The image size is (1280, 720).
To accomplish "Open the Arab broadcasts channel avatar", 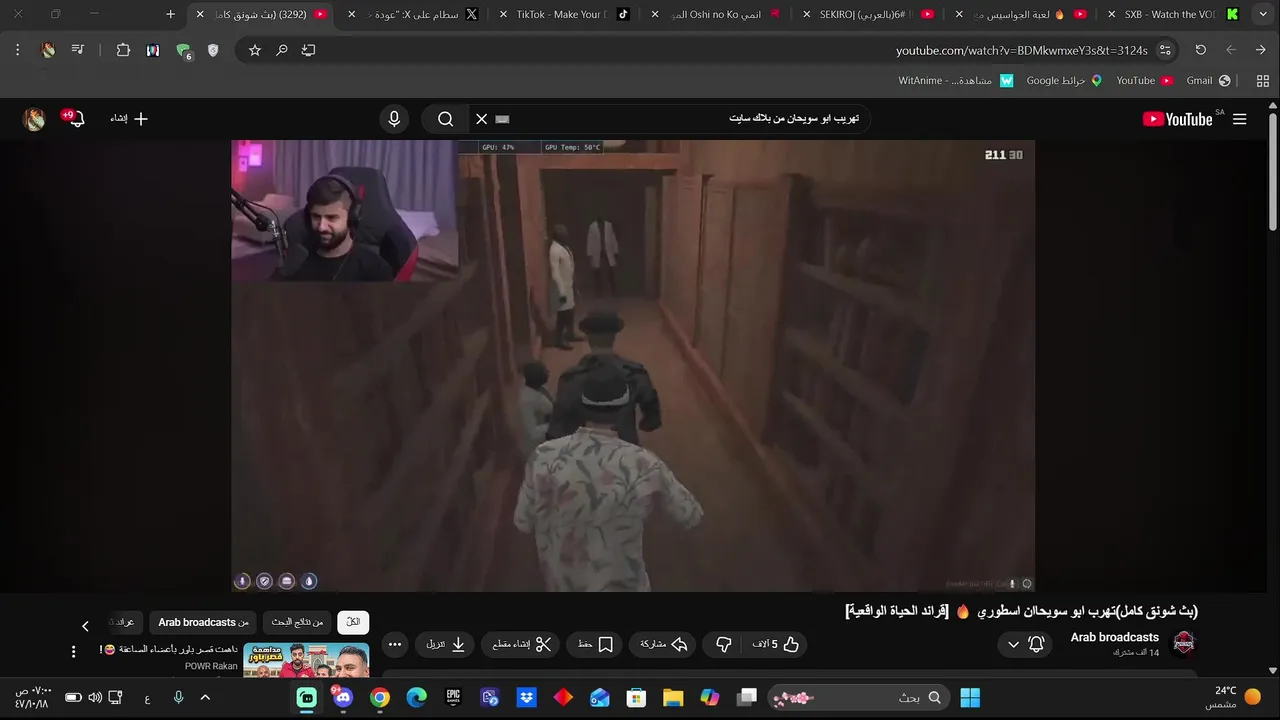I will tap(1184, 642).
